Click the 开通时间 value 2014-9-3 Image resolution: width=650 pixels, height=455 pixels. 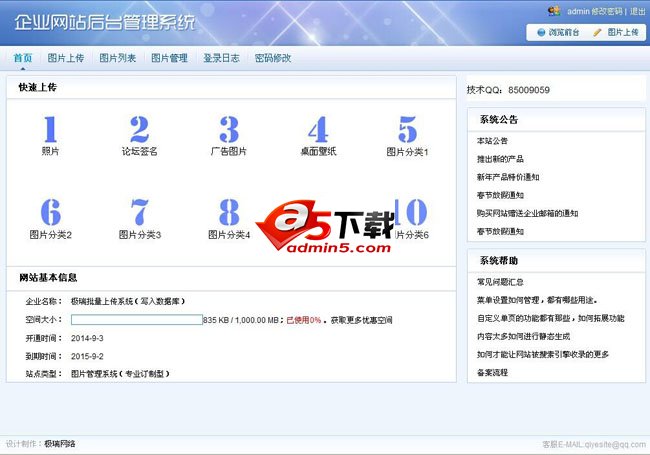pos(87,338)
